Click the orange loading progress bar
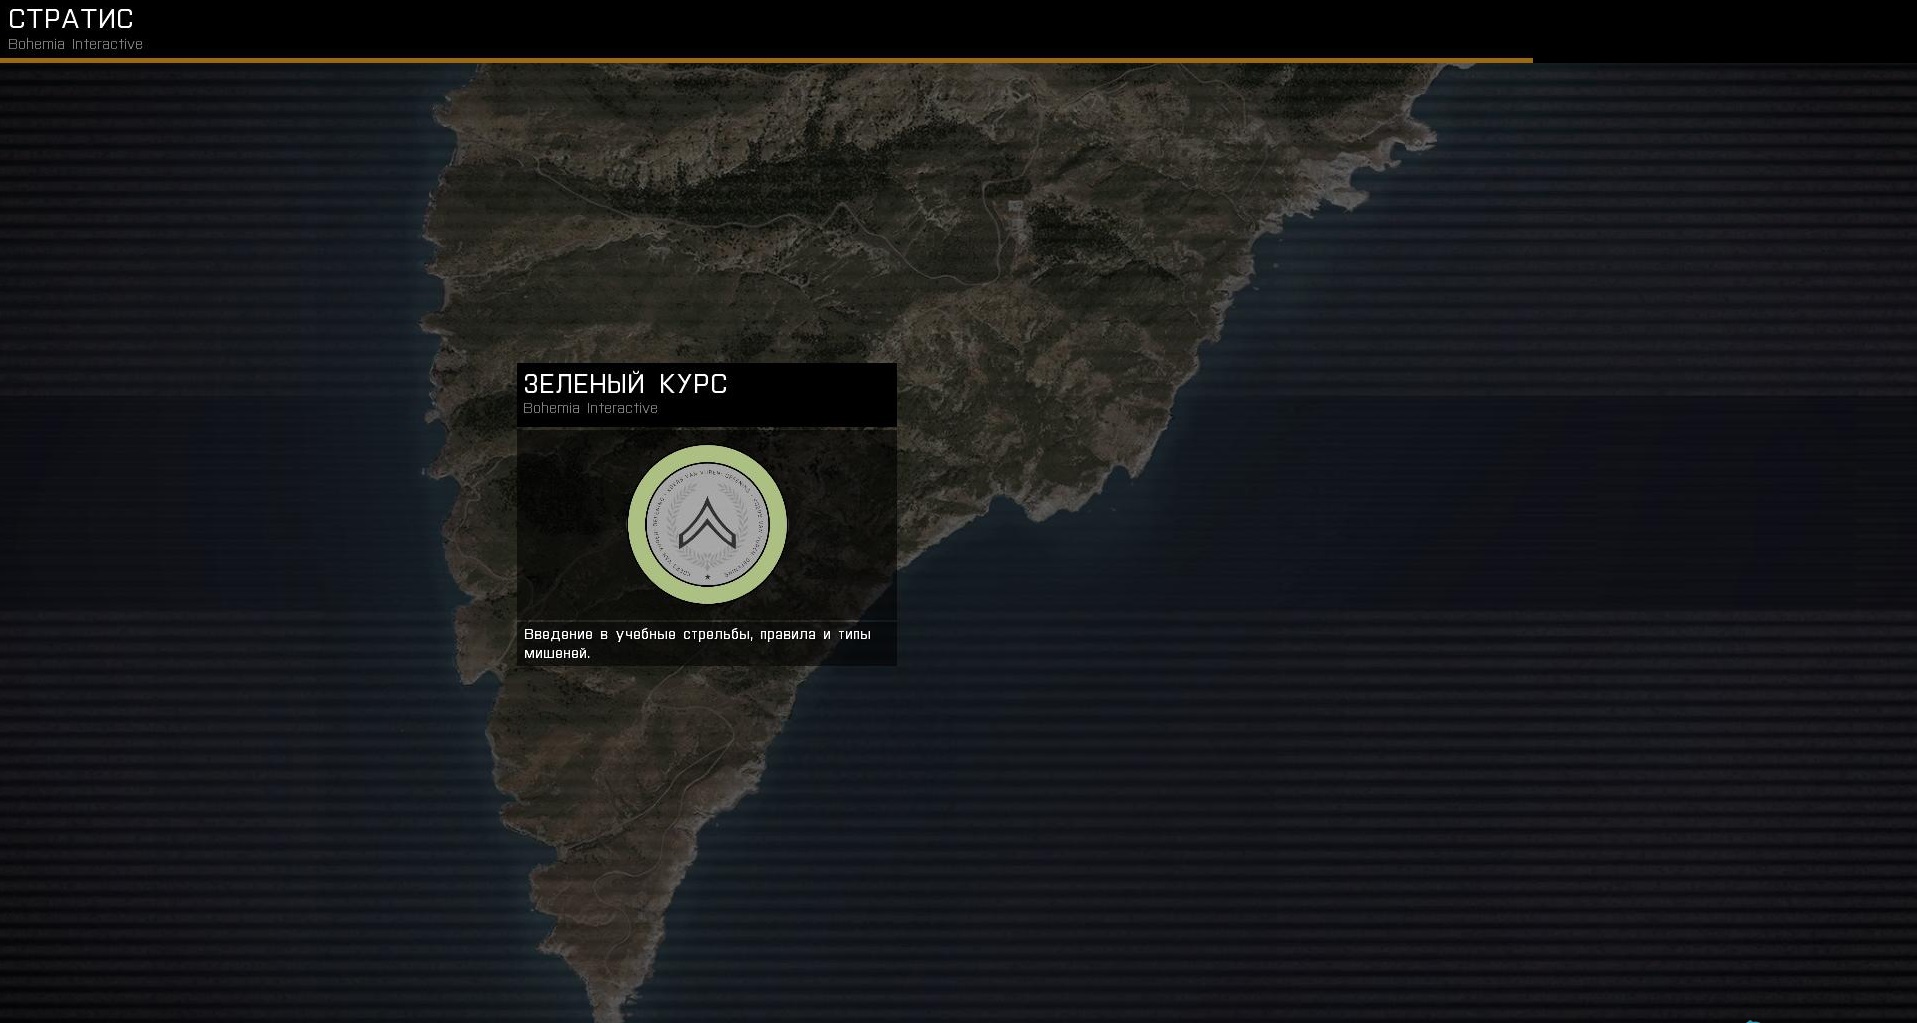The image size is (1917, 1023). (765, 60)
